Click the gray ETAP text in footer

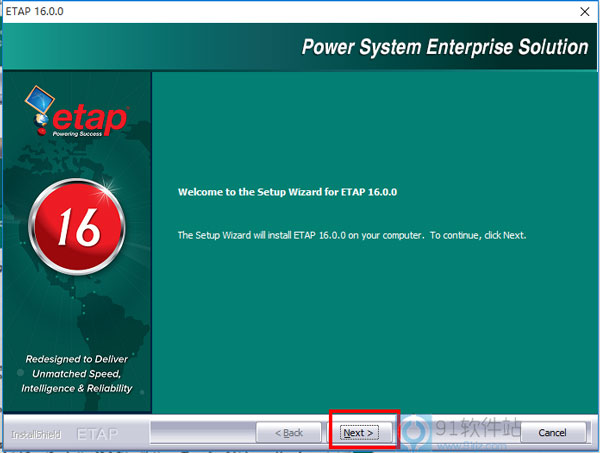(98, 434)
